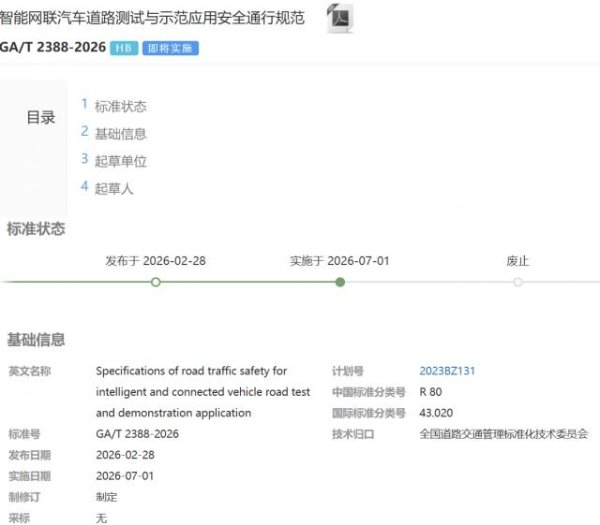Click the 国际标准分类号 field label

pyautogui.click(x=368, y=413)
